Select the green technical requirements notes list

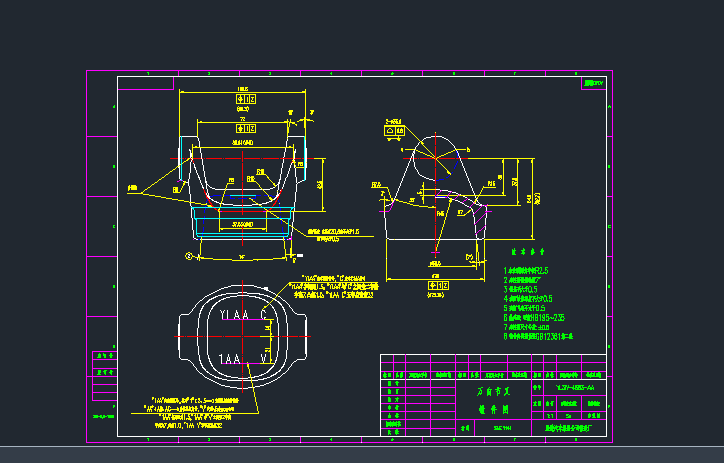[x=540, y=304]
